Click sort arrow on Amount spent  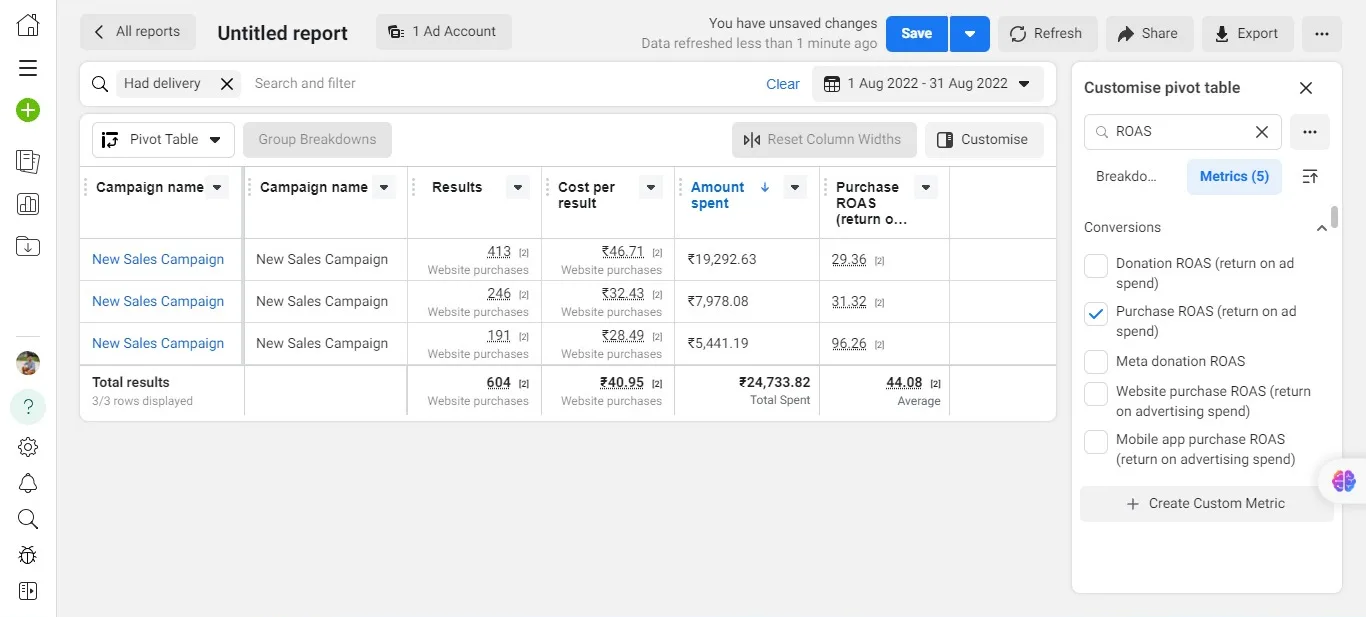[765, 187]
